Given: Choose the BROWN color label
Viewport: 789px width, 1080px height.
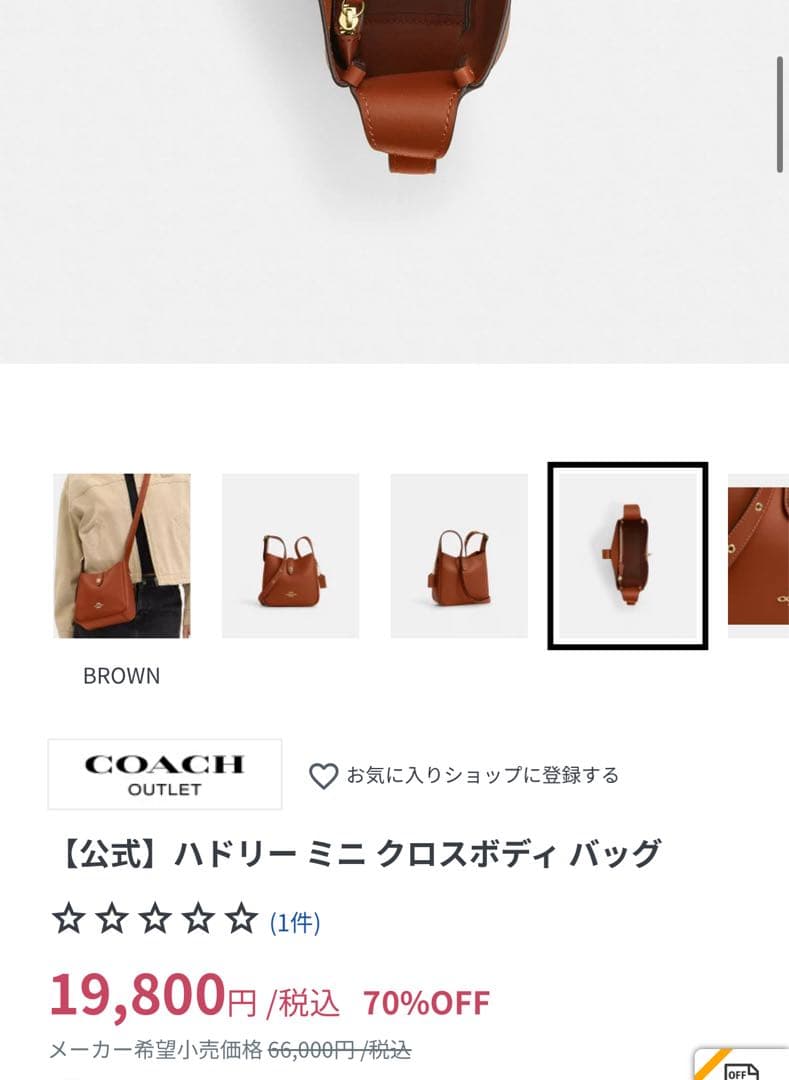Looking at the screenshot, I should 122,676.
